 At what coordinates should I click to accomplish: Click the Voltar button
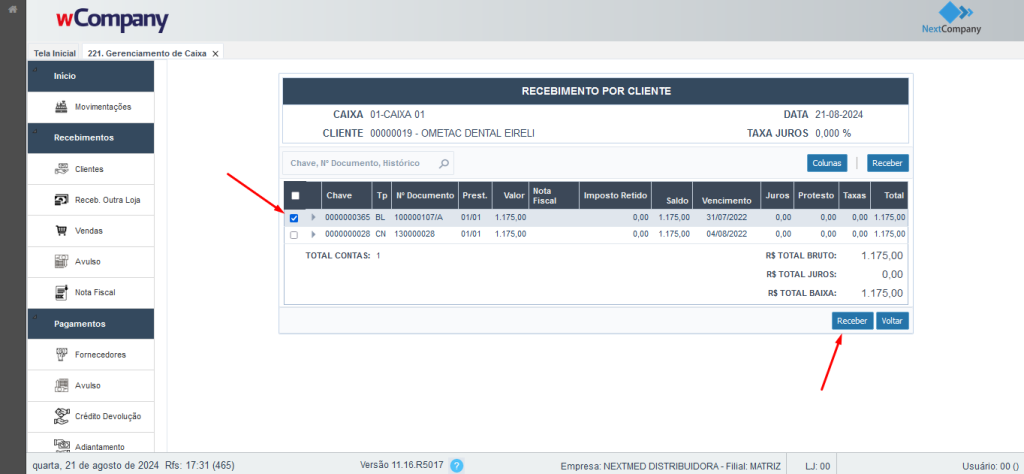[892, 321]
